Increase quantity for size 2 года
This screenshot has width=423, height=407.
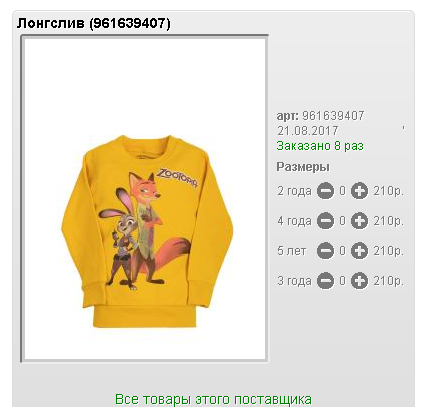[x=359, y=191]
